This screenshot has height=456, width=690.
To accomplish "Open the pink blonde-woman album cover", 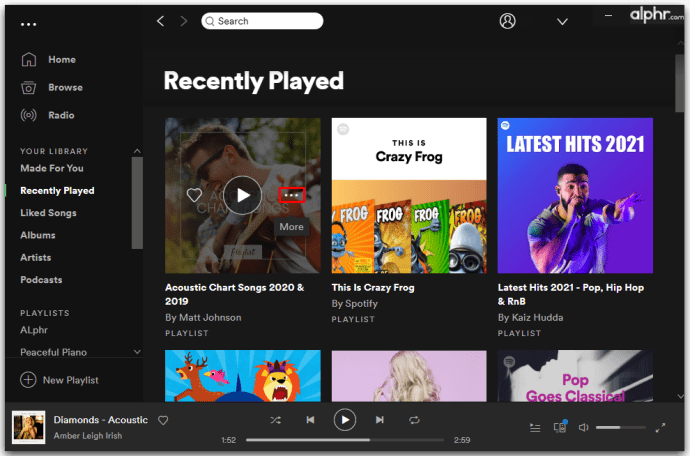I will [x=409, y=376].
